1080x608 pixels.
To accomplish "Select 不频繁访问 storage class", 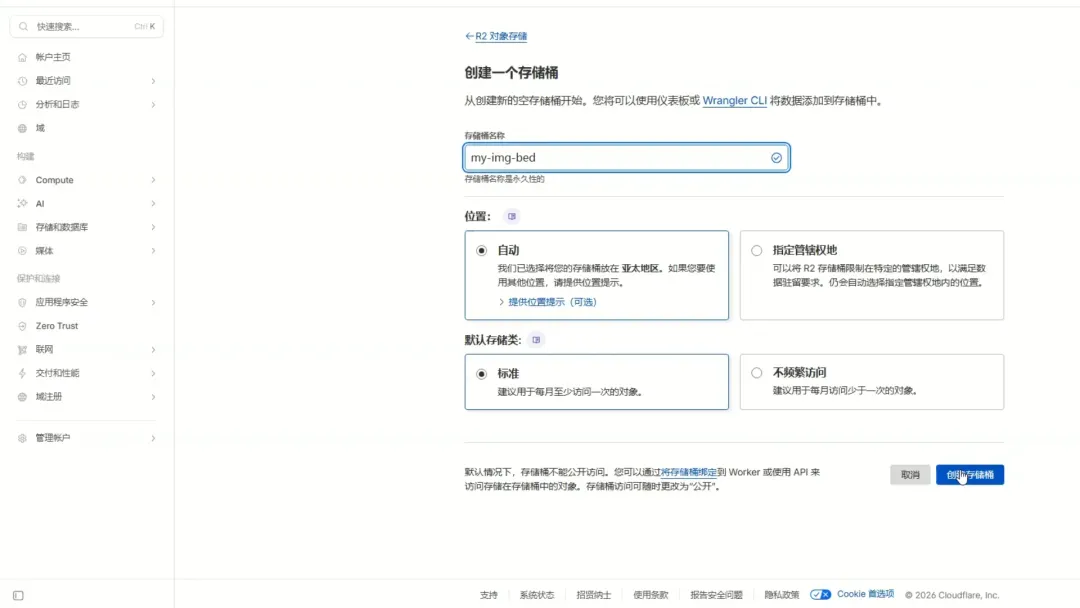I will pyautogui.click(x=757, y=375).
